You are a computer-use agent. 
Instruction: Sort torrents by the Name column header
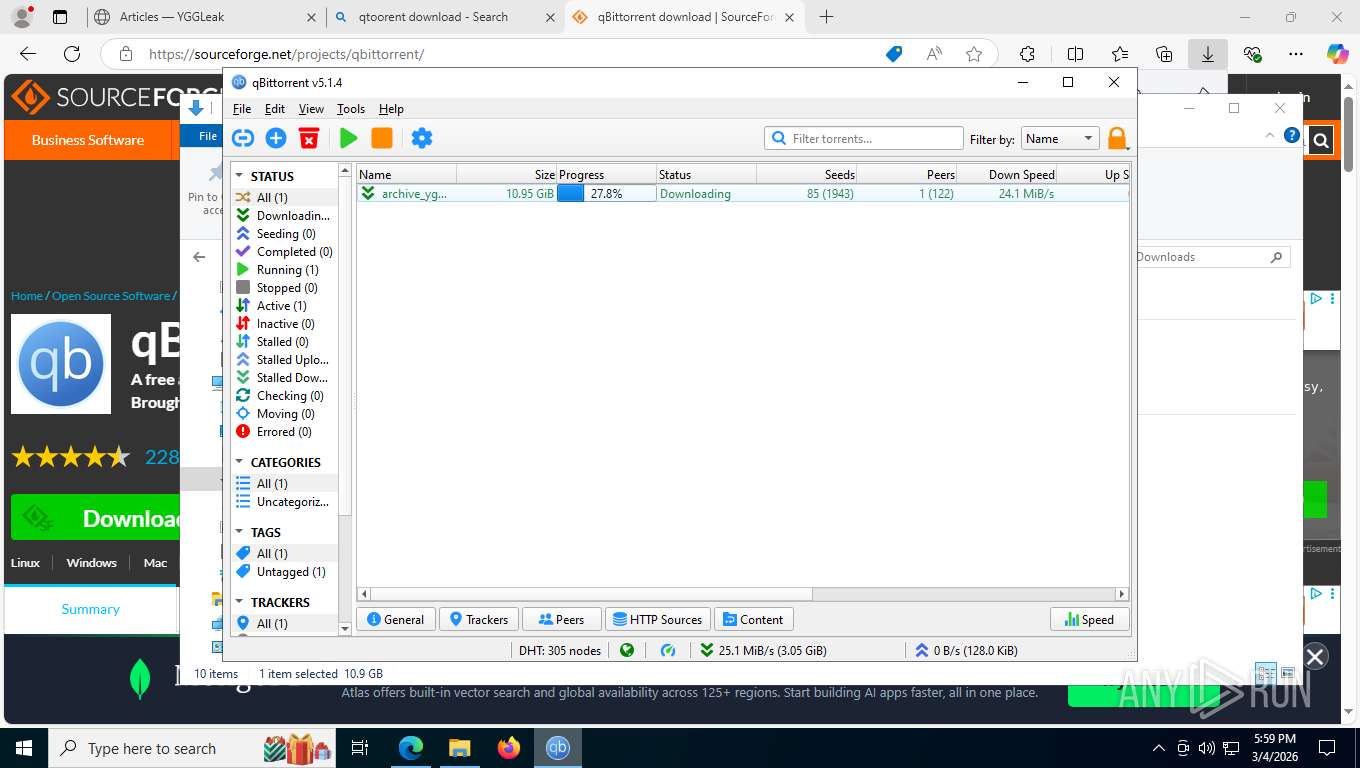coord(407,175)
